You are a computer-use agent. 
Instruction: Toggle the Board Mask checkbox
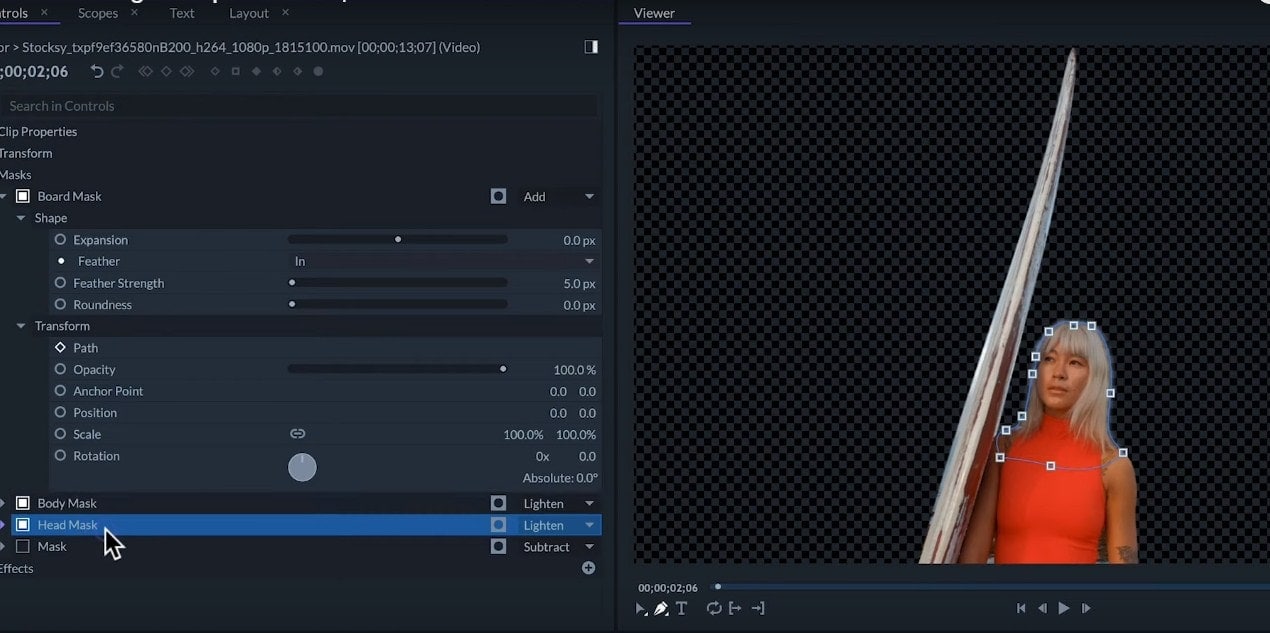(23, 196)
